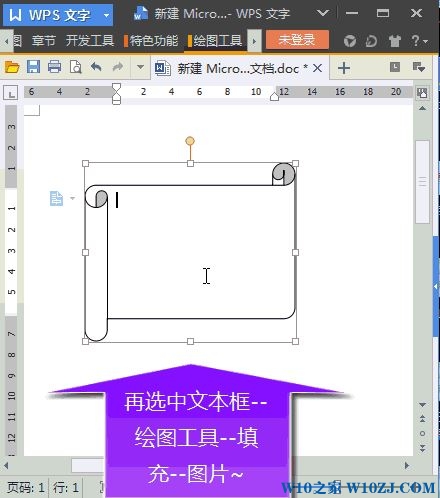
Task: Undo the last action
Action: click(x=96, y=67)
